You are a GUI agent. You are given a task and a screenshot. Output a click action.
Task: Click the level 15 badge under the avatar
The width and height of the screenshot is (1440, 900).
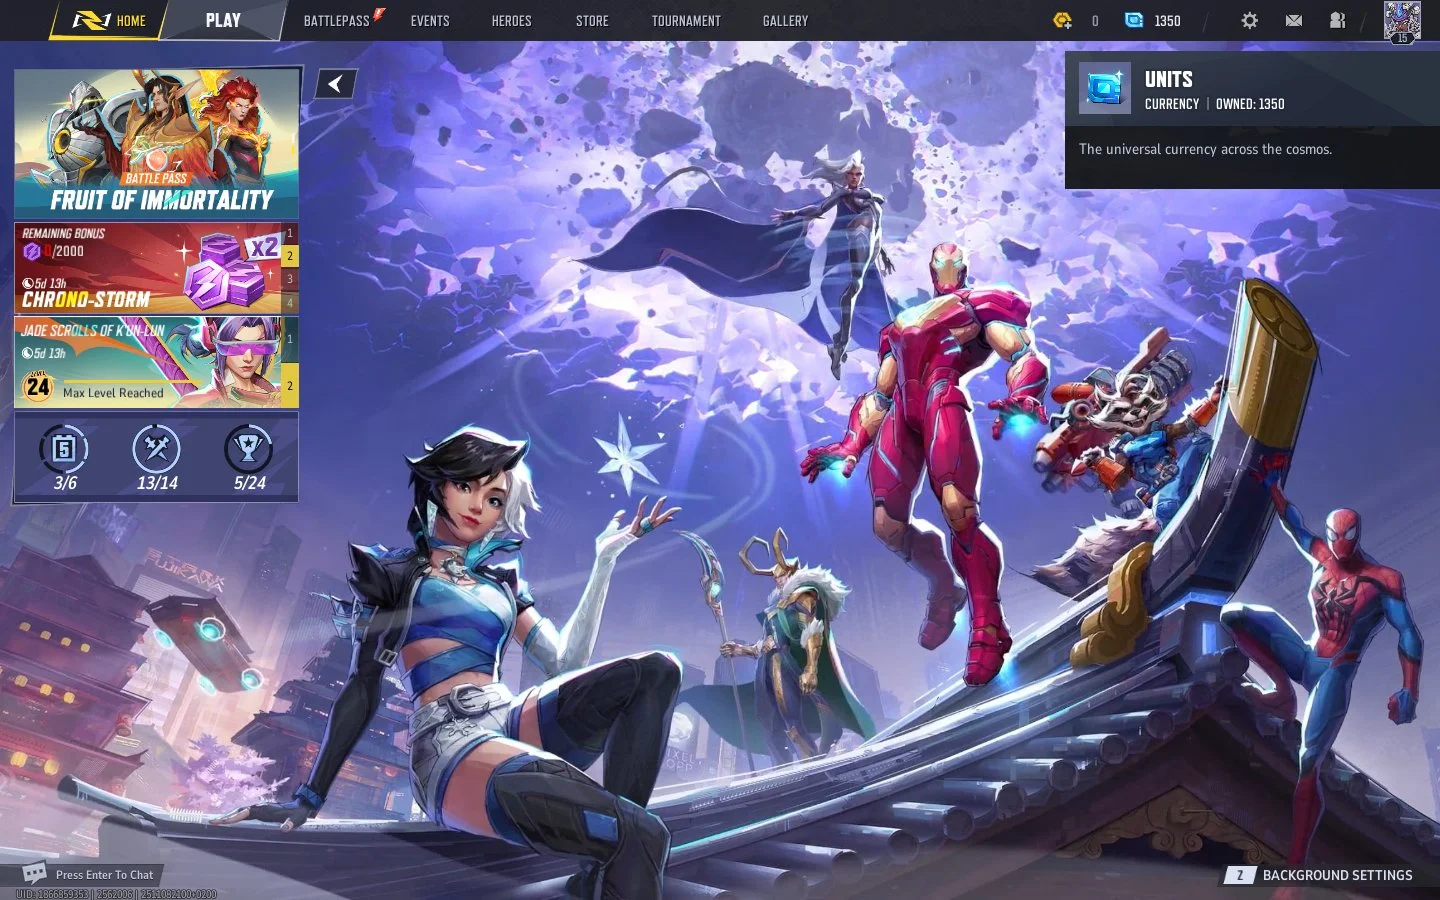pos(1402,38)
